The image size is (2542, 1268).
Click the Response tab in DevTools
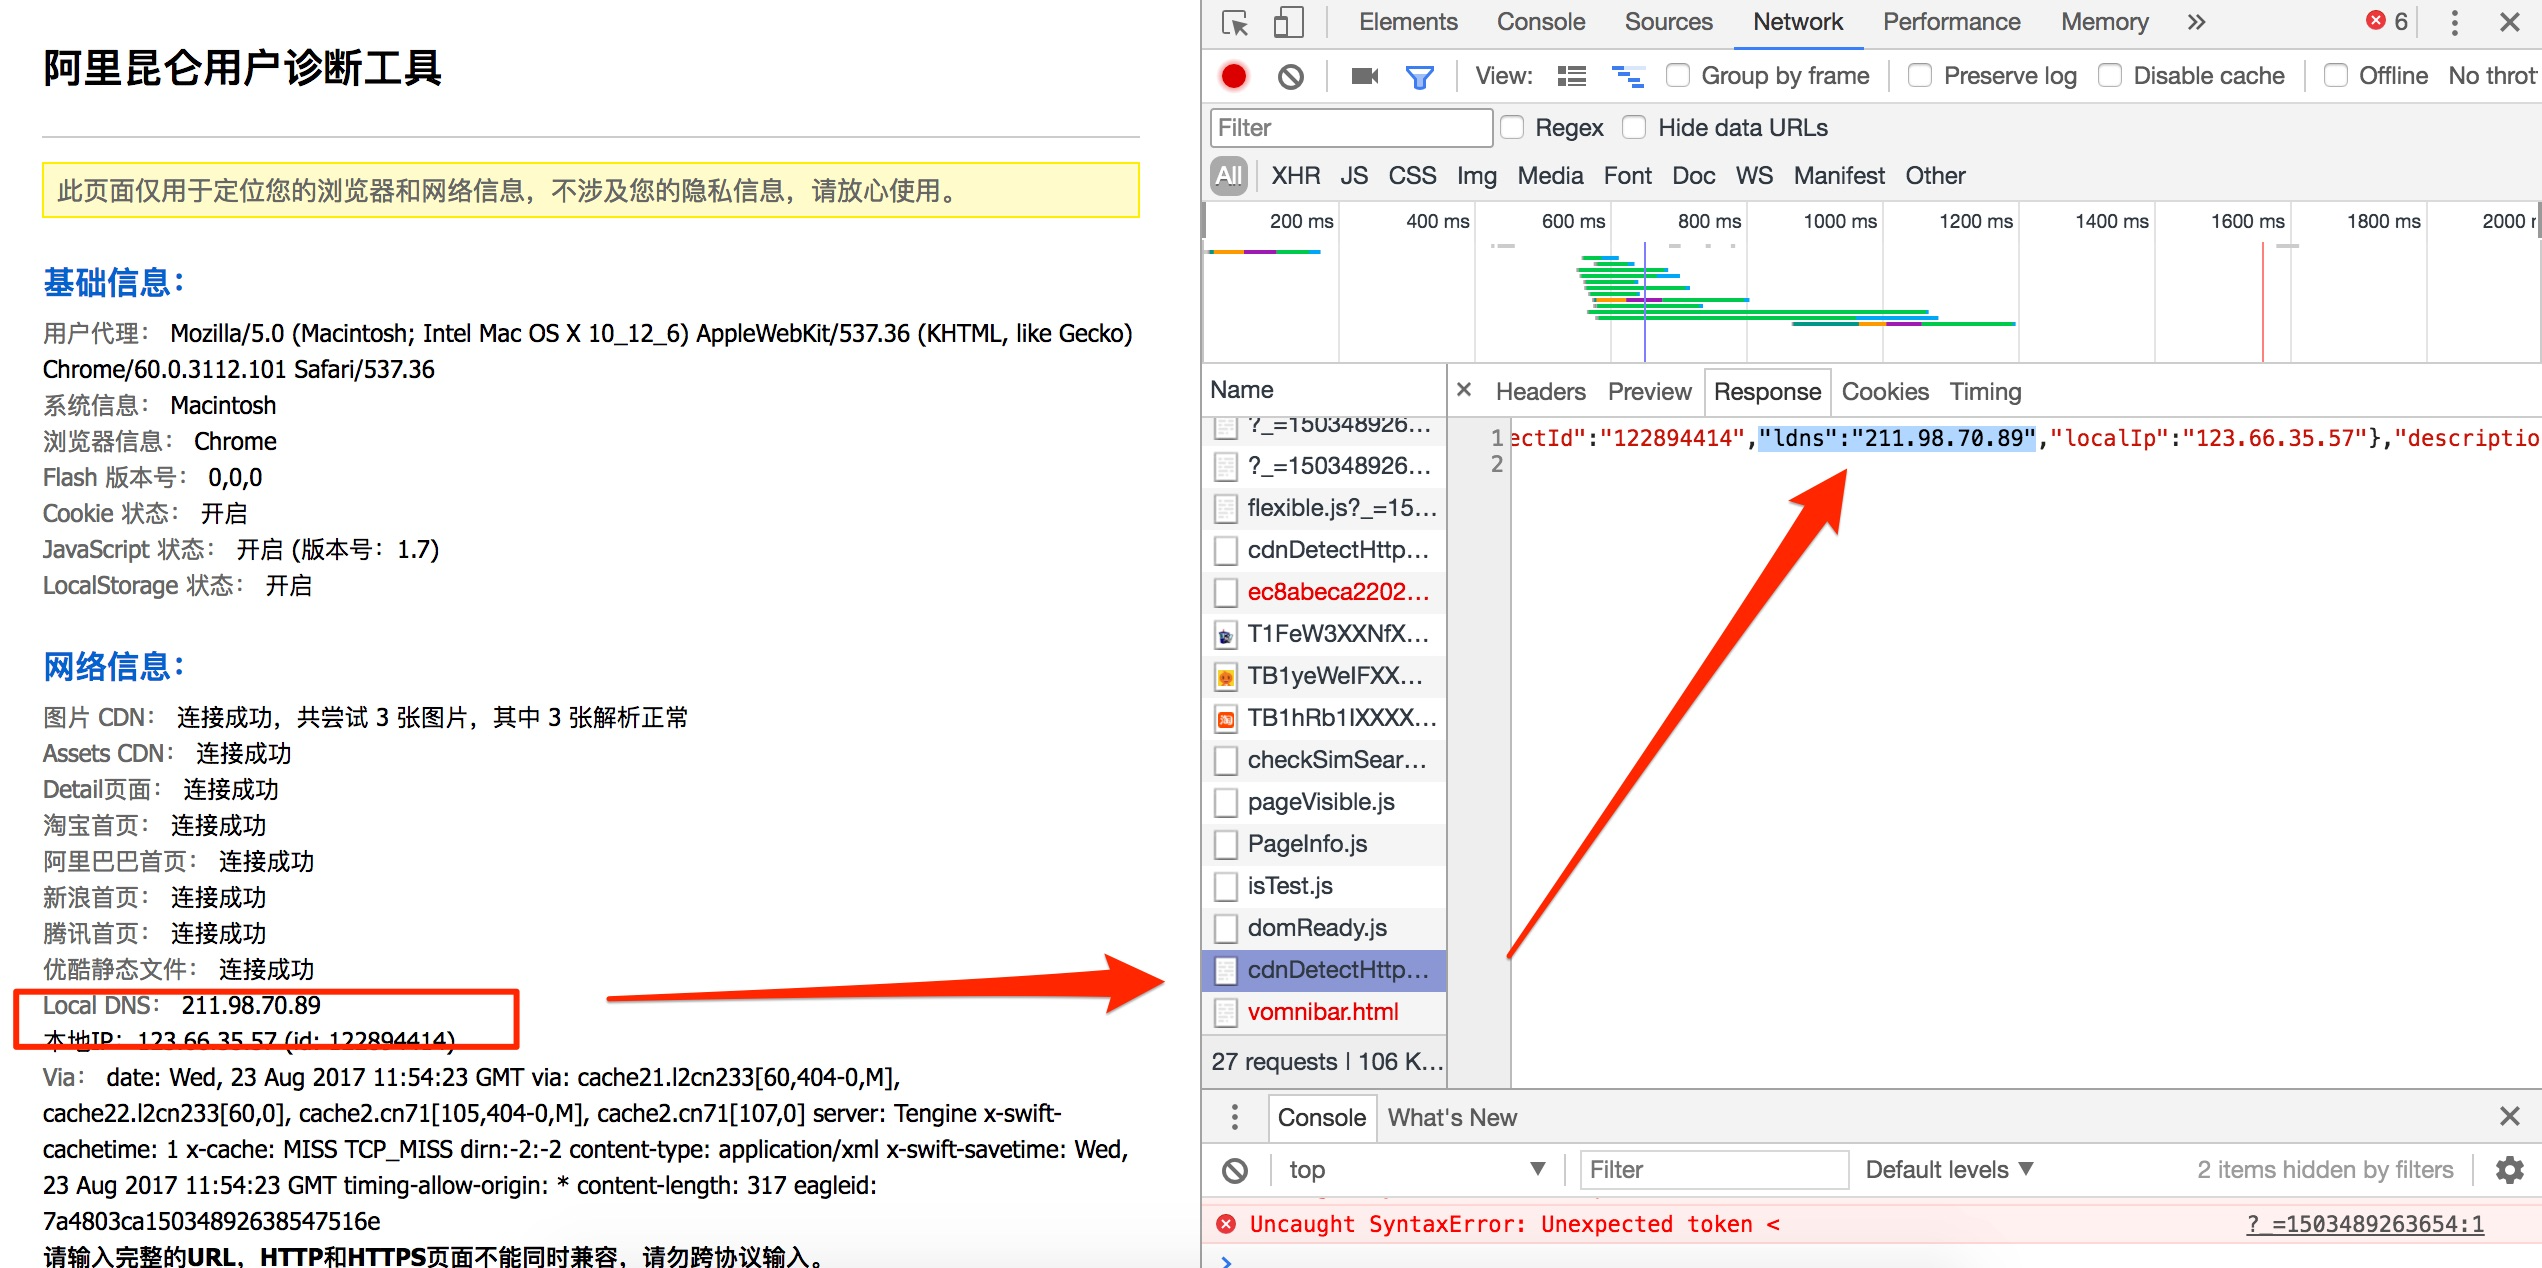click(1767, 391)
